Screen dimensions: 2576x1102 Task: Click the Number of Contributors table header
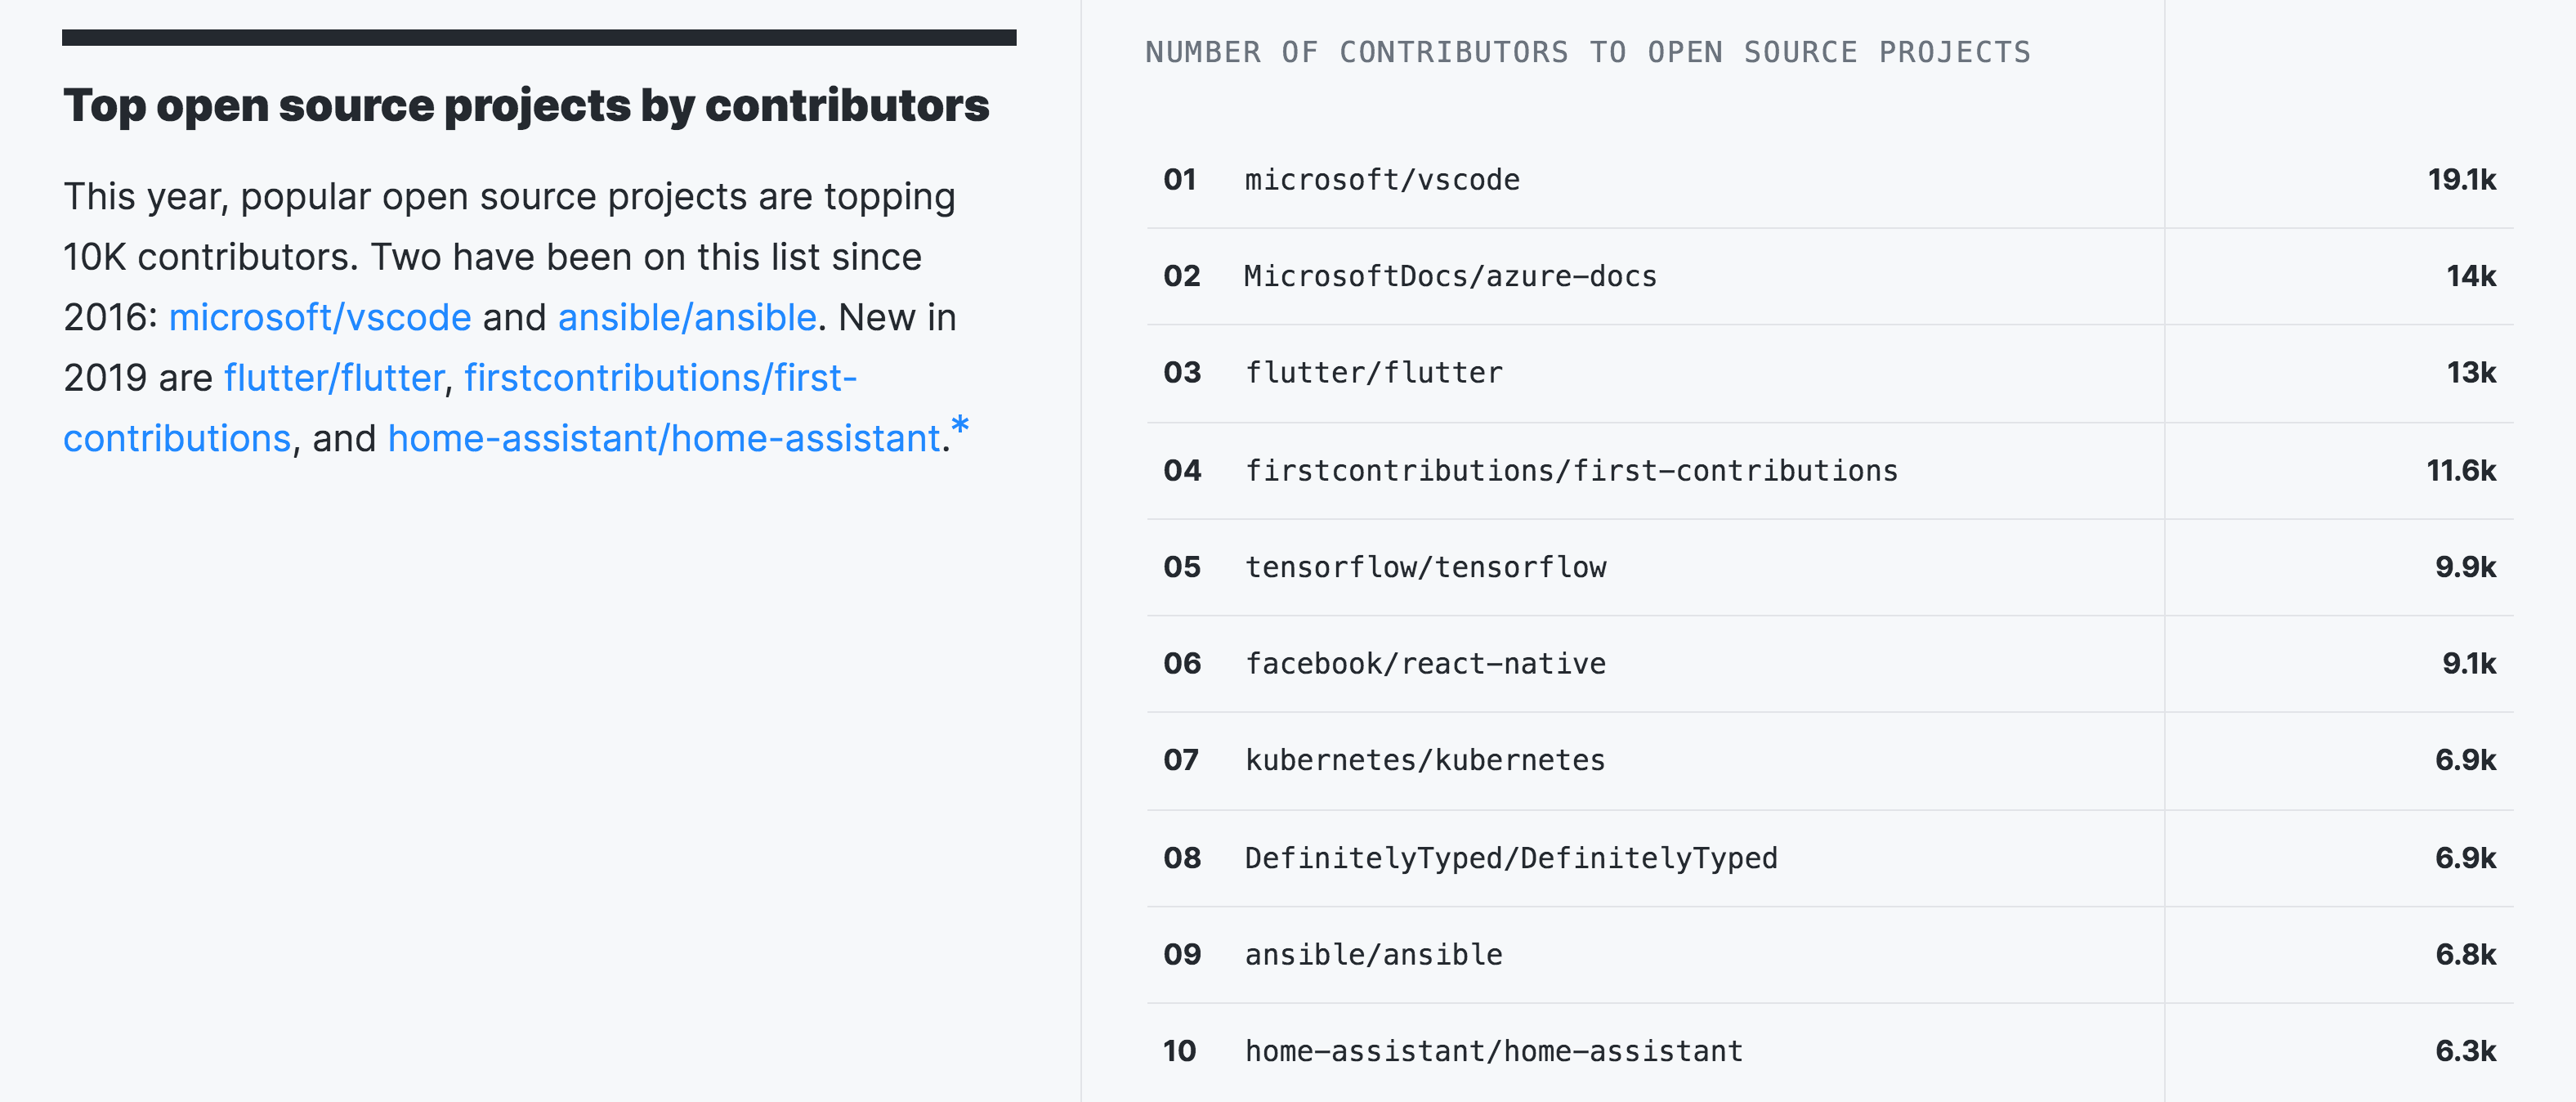pos(1587,52)
